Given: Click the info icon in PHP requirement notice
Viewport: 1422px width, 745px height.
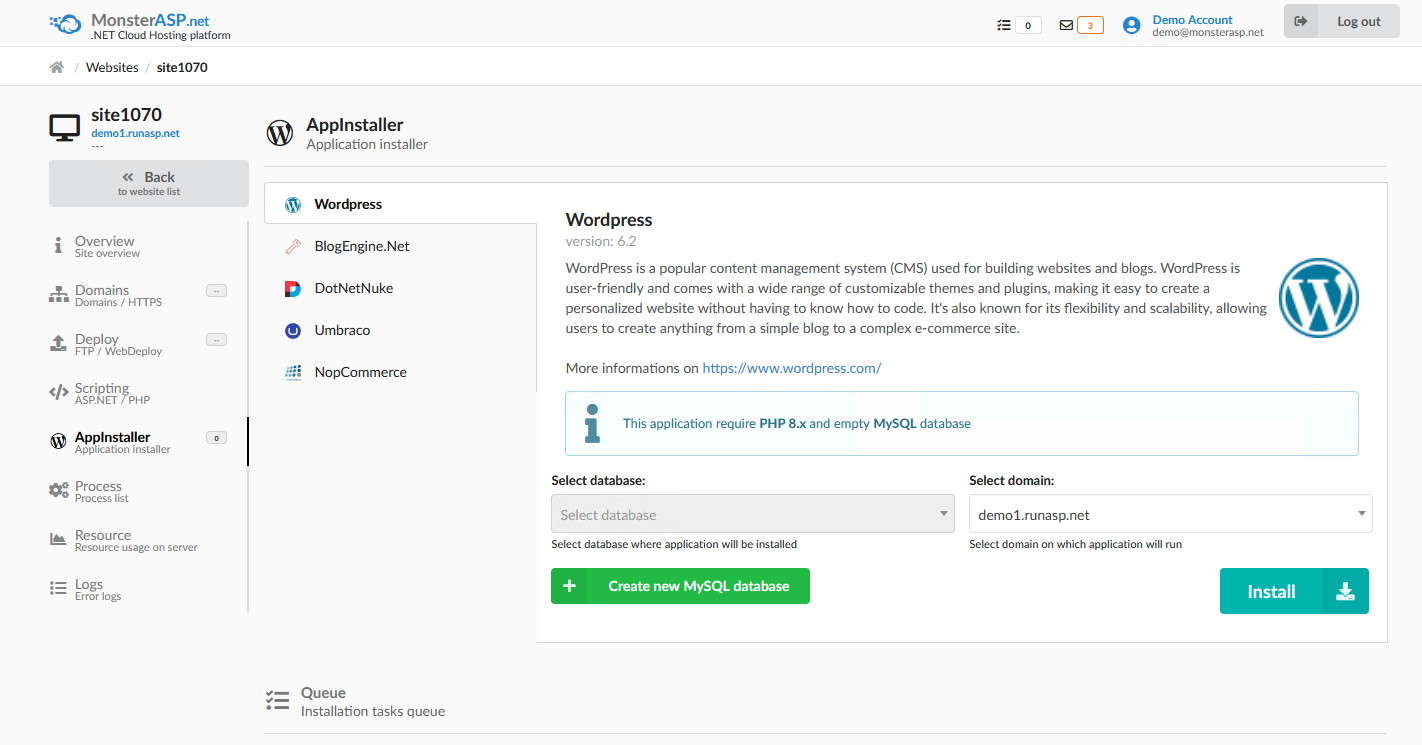Looking at the screenshot, I should coord(593,423).
